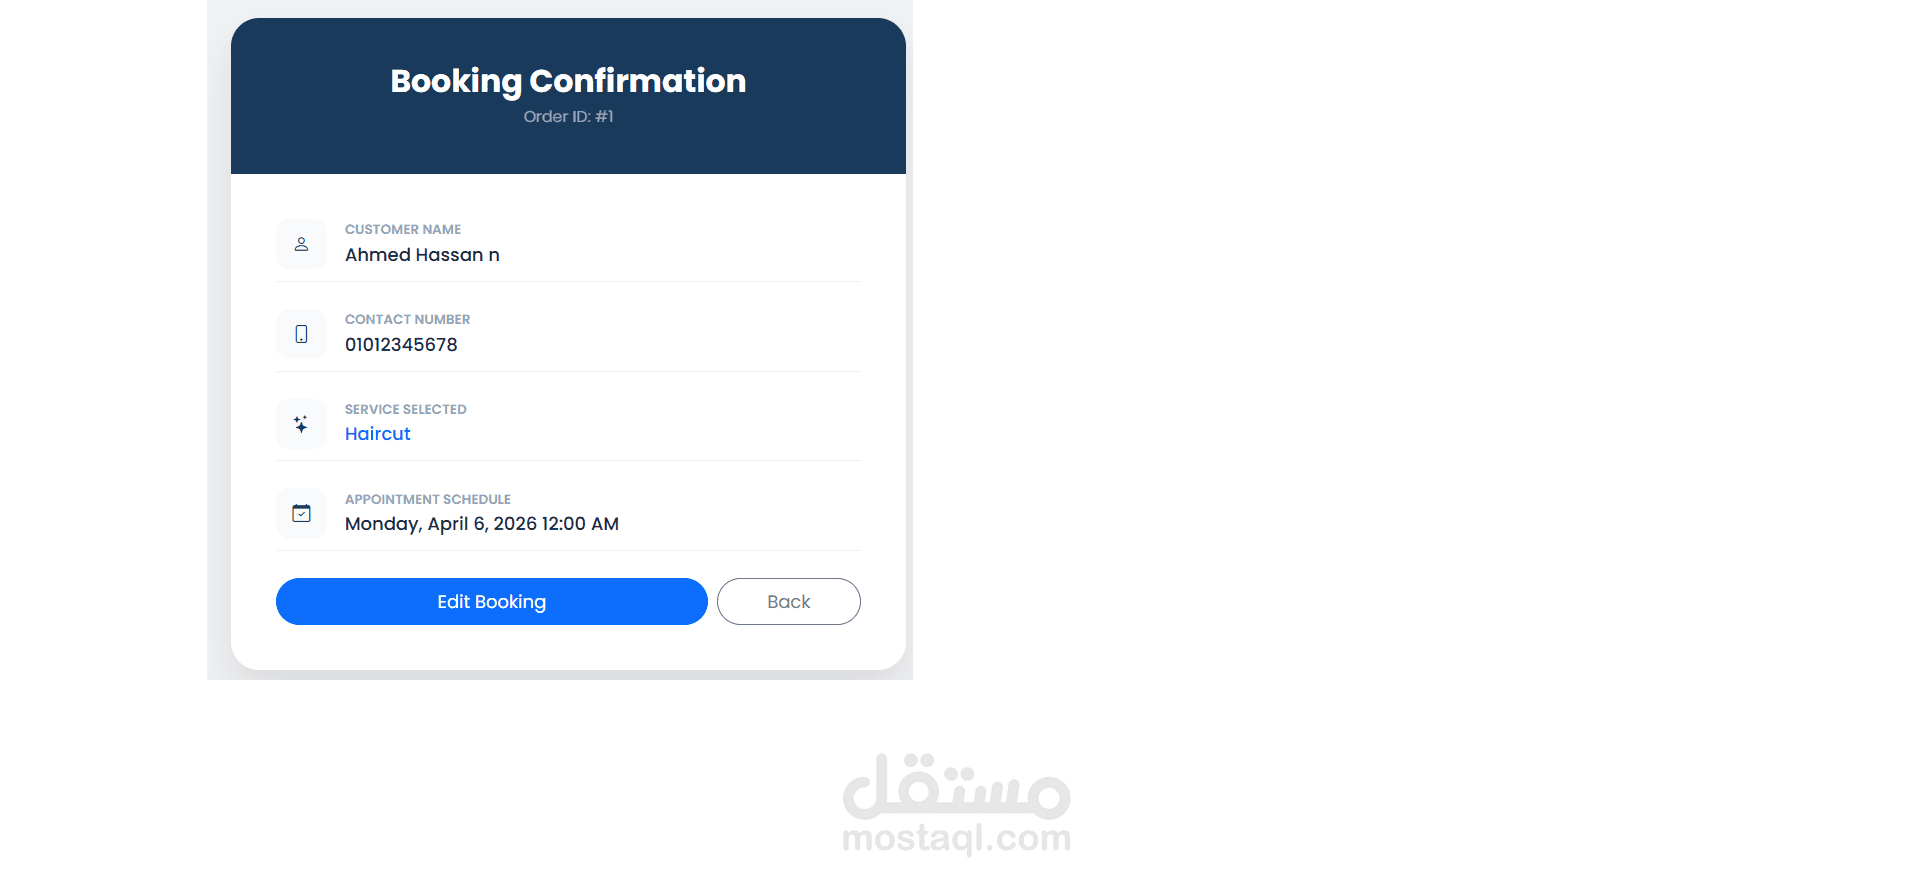Click the mostaql.com watermark text
The height and width of the screenshot is (876, 1914).
956,837
